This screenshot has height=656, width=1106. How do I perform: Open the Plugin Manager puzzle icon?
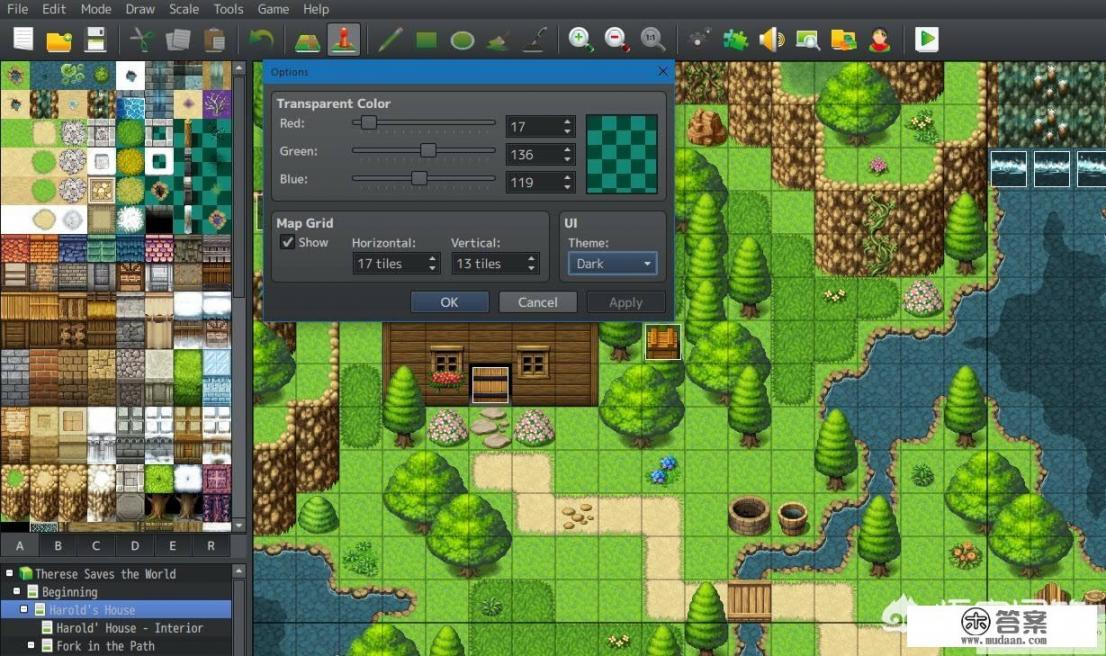click(x=735, y=40)
